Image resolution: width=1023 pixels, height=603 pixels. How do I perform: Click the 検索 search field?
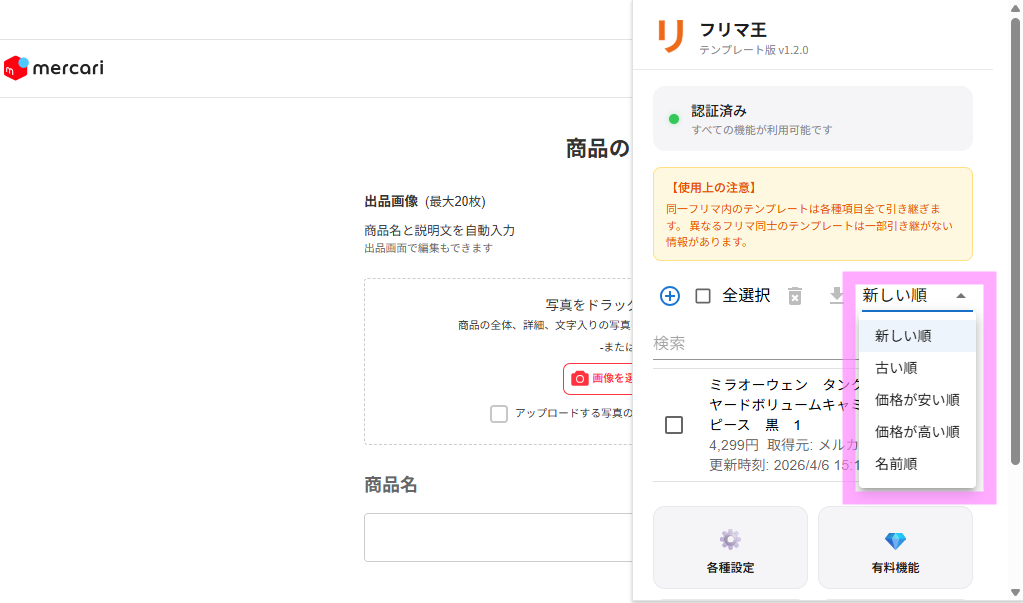point(750,343)
